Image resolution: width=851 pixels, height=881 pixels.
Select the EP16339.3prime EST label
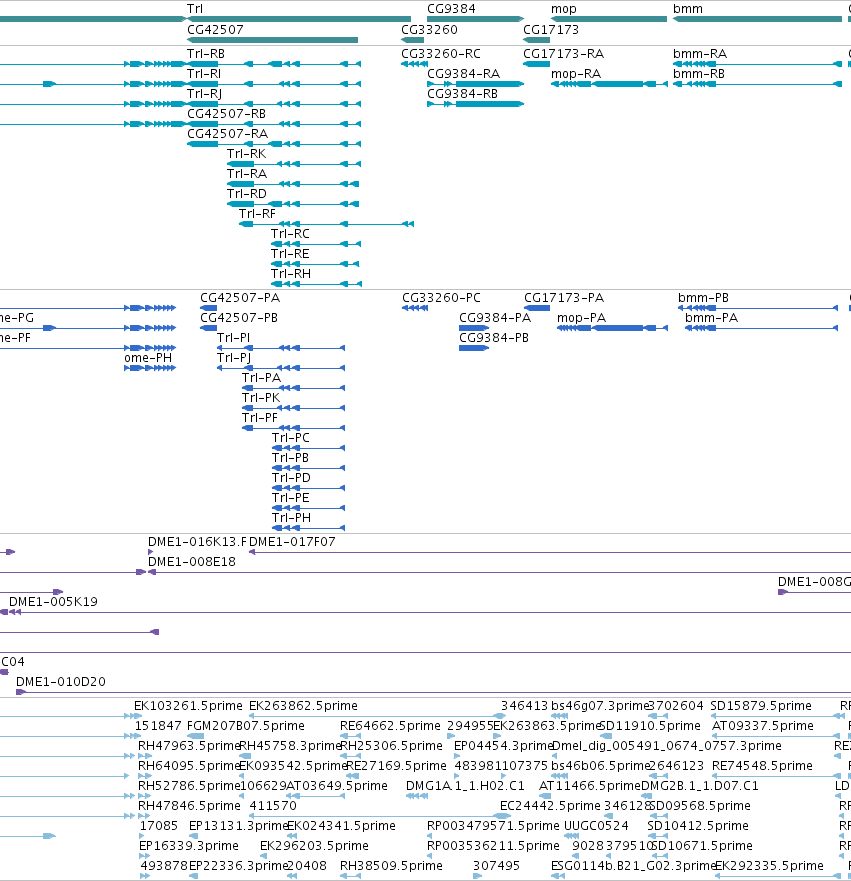(x=189, y=846)
